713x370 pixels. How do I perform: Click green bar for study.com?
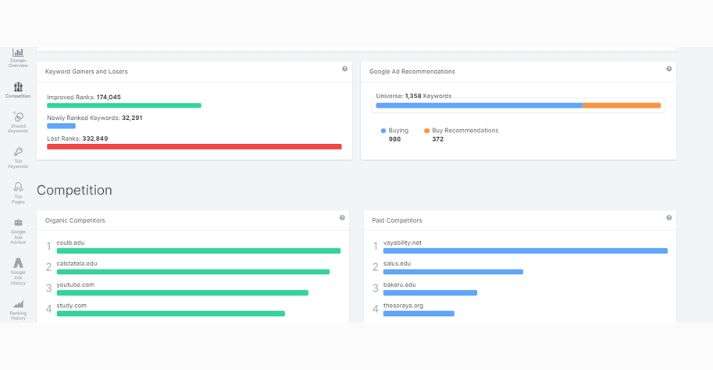pos(171,314)
